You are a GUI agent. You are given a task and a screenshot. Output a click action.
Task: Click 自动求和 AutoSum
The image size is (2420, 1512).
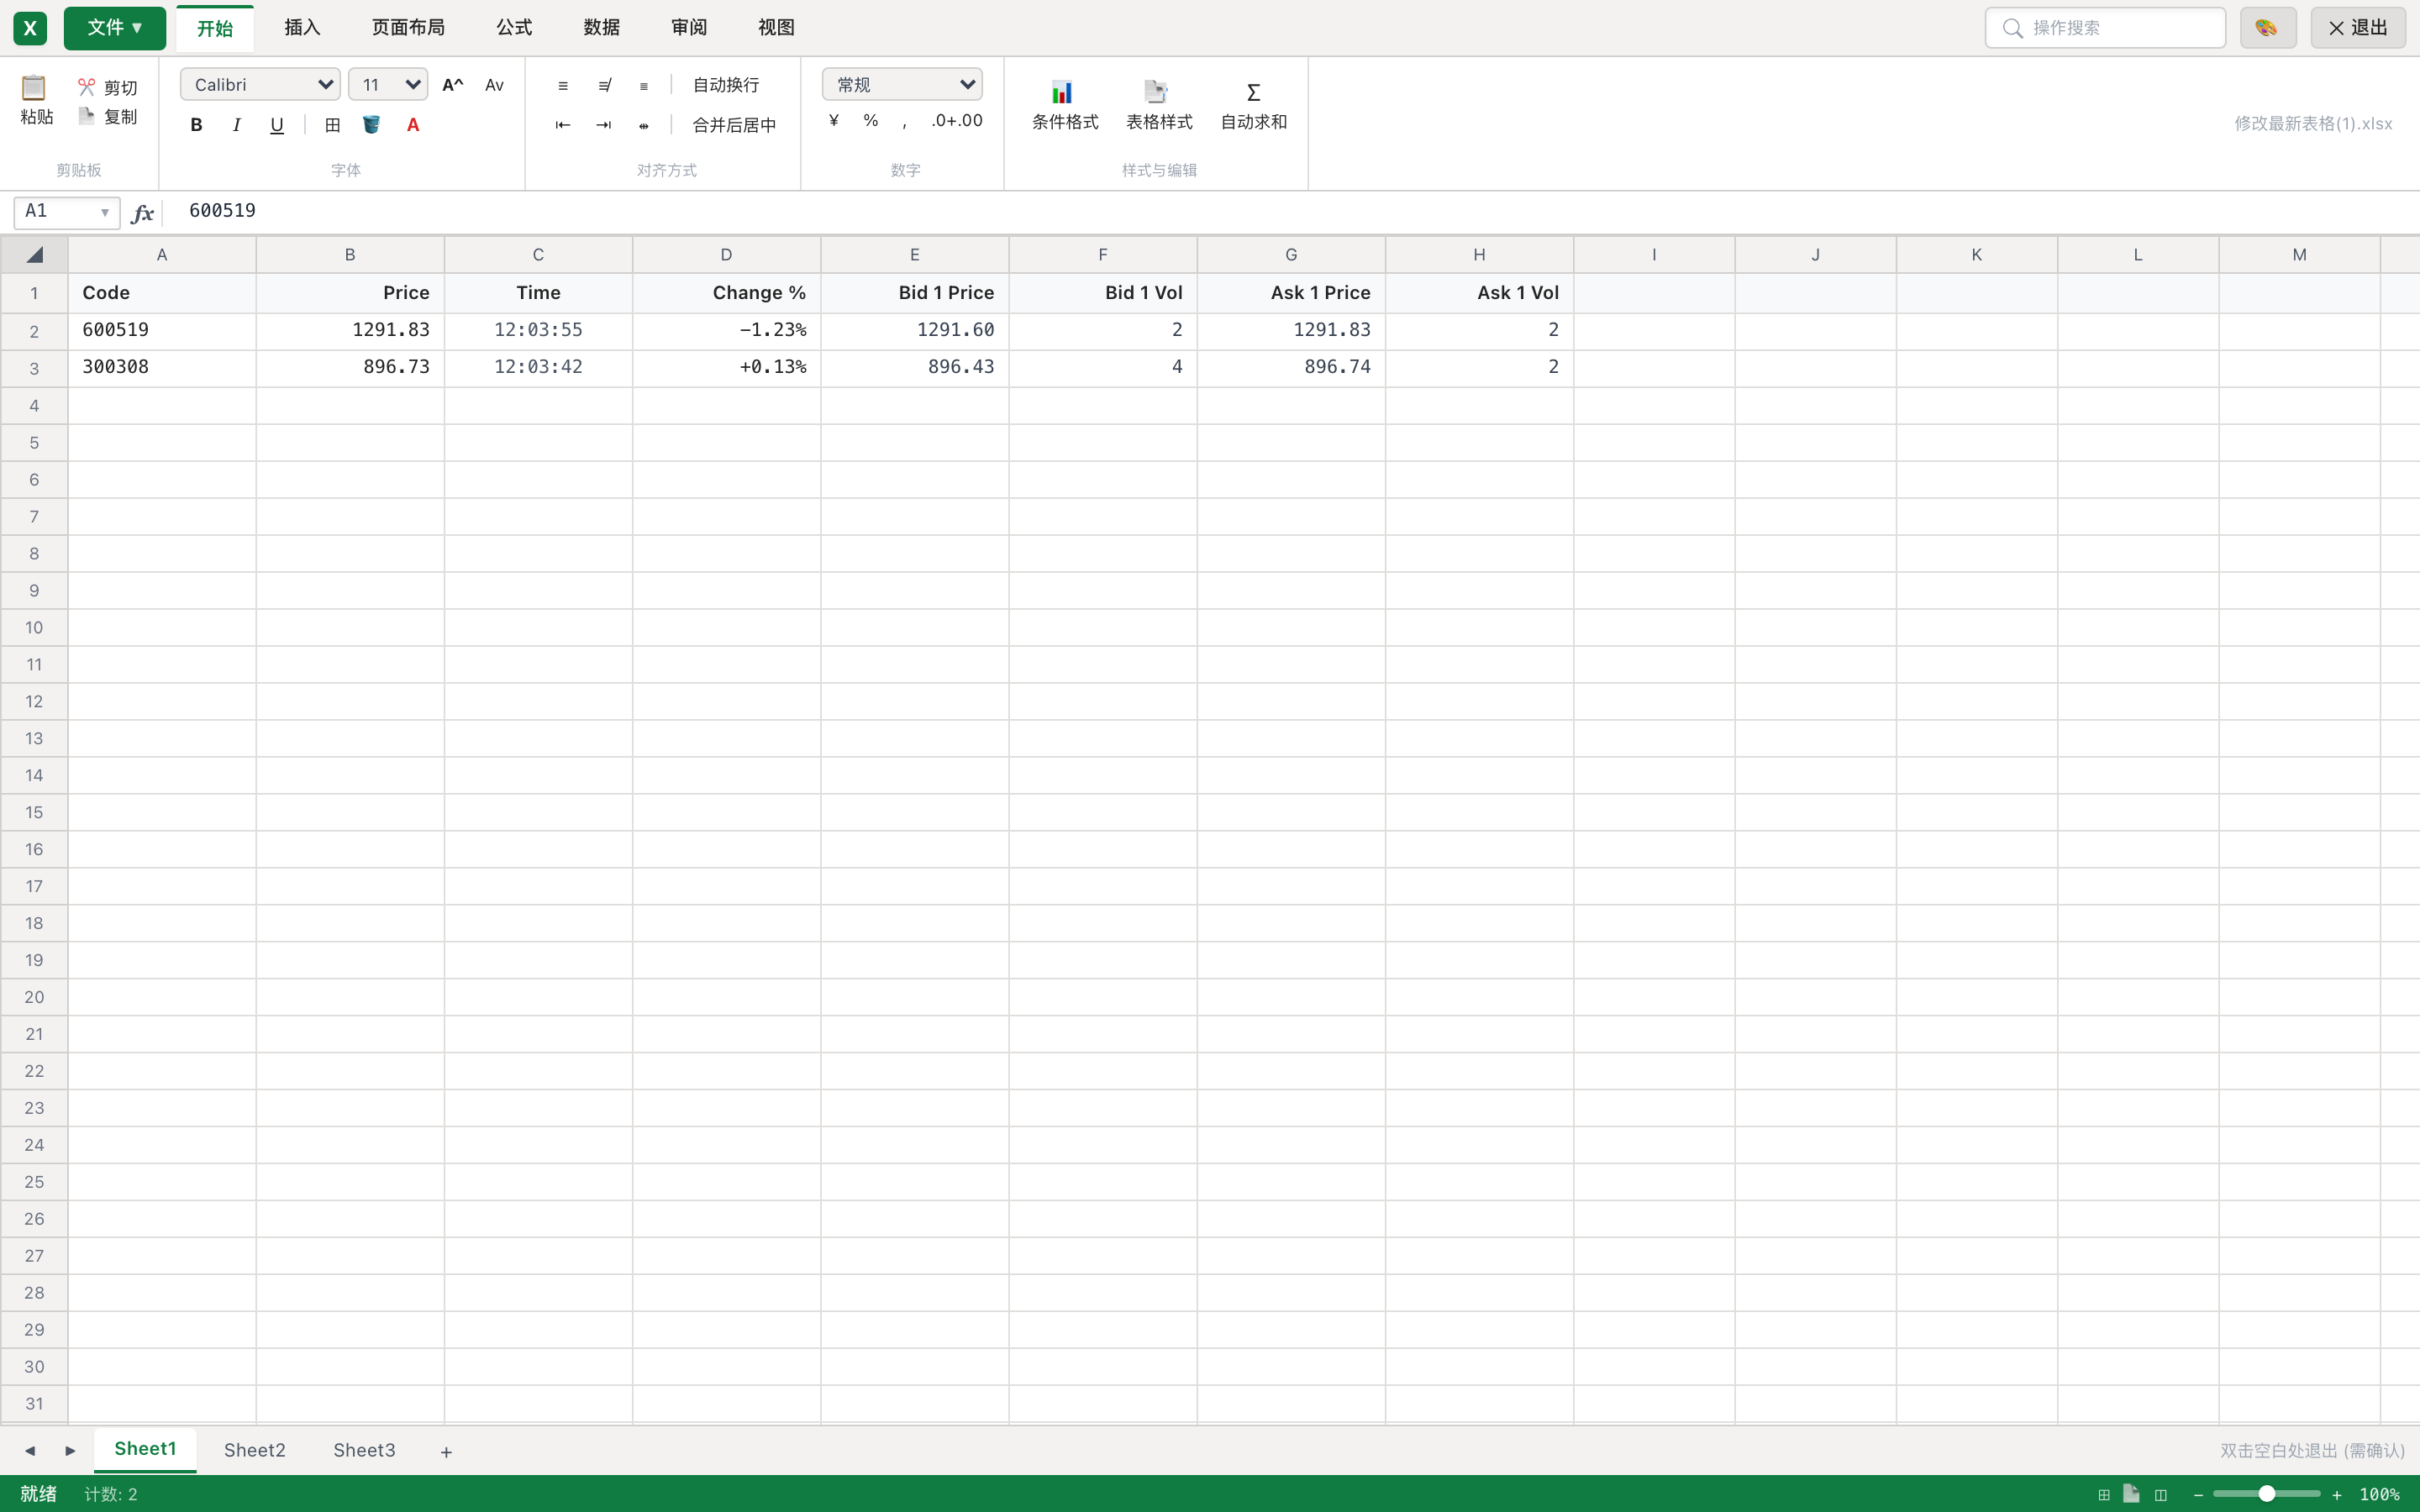[1254, 105]
